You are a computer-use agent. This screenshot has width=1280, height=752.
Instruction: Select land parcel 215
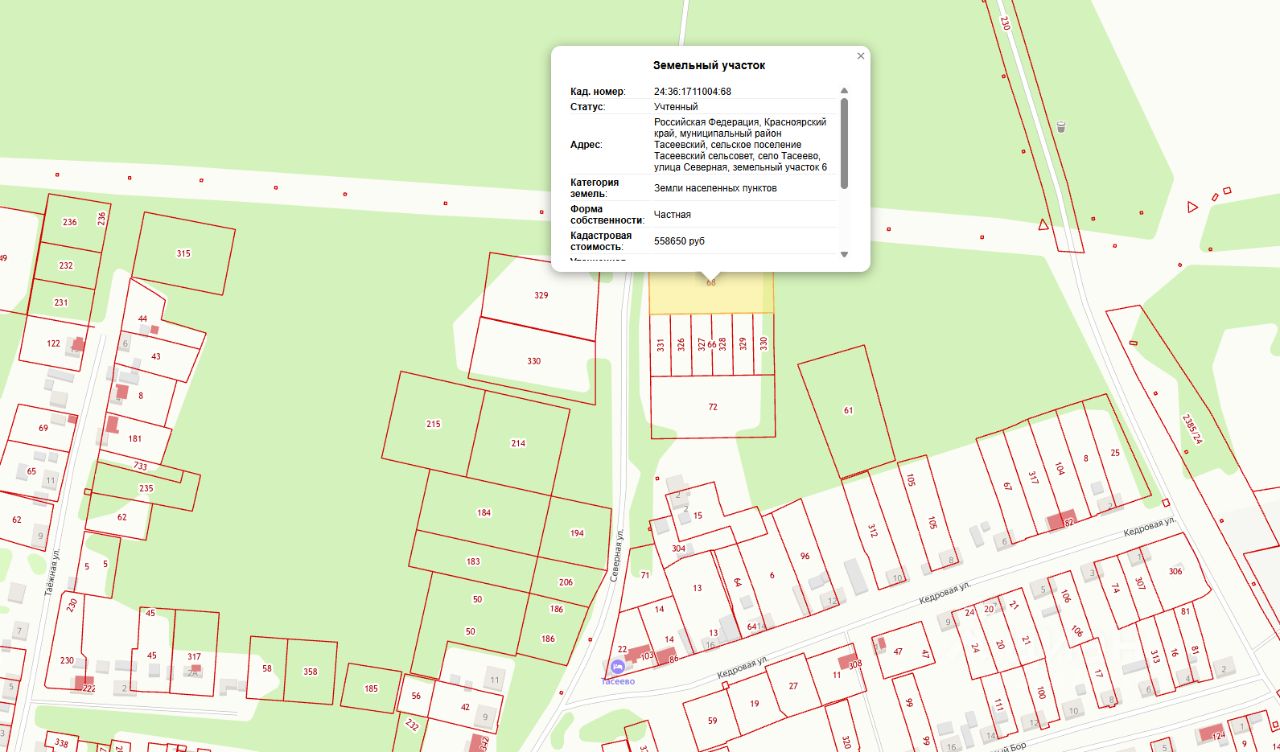coord(433,424)
